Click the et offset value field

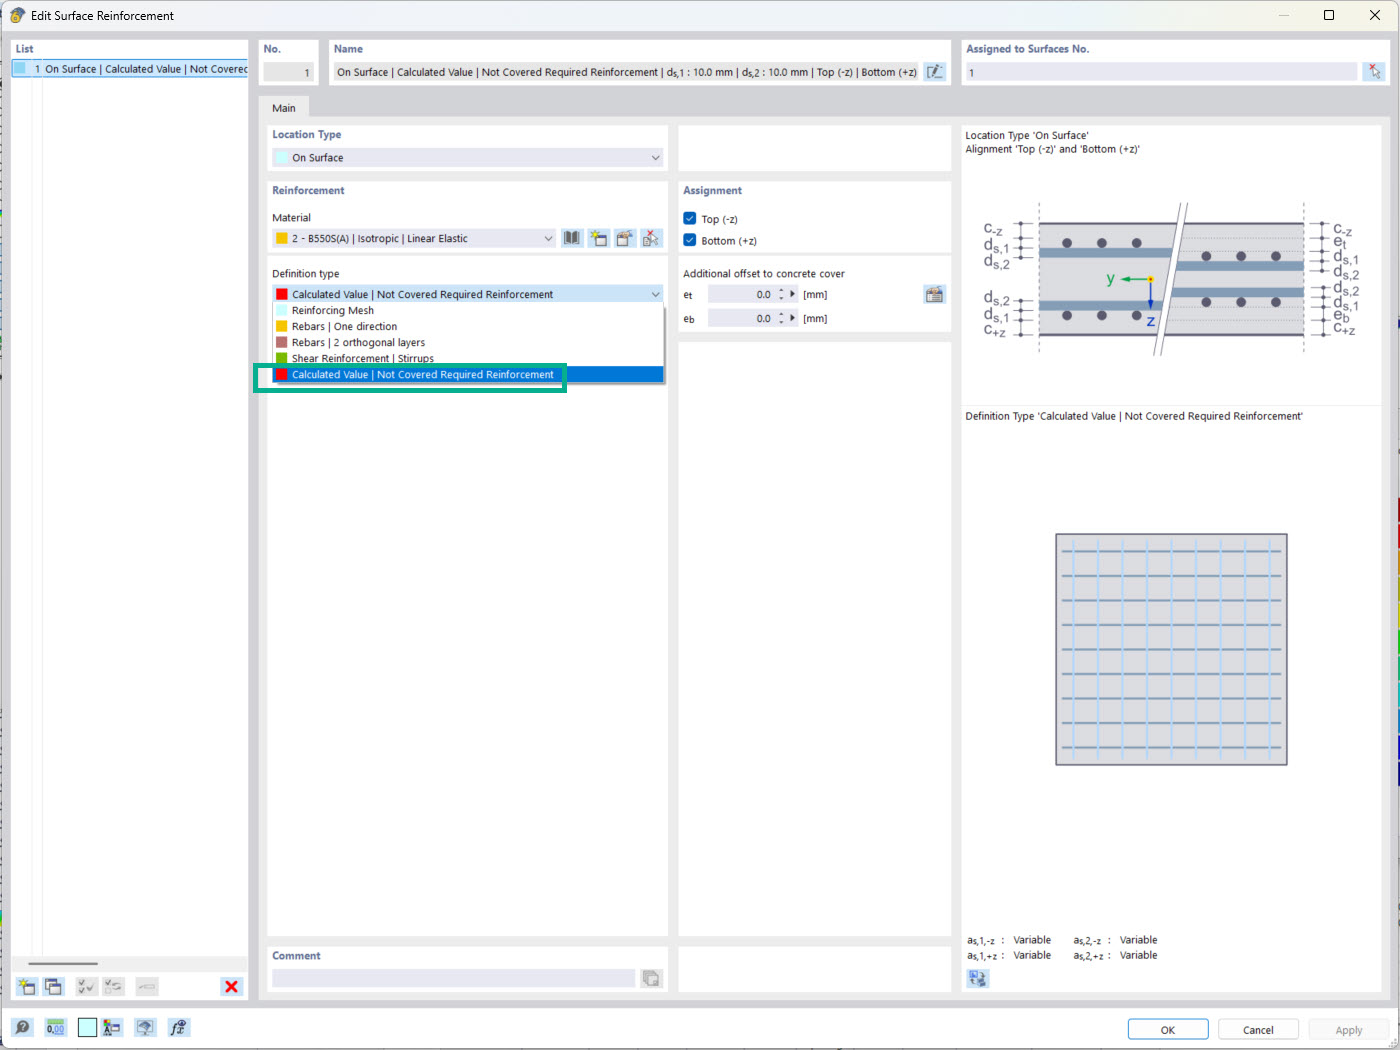[x=741, y=294]
